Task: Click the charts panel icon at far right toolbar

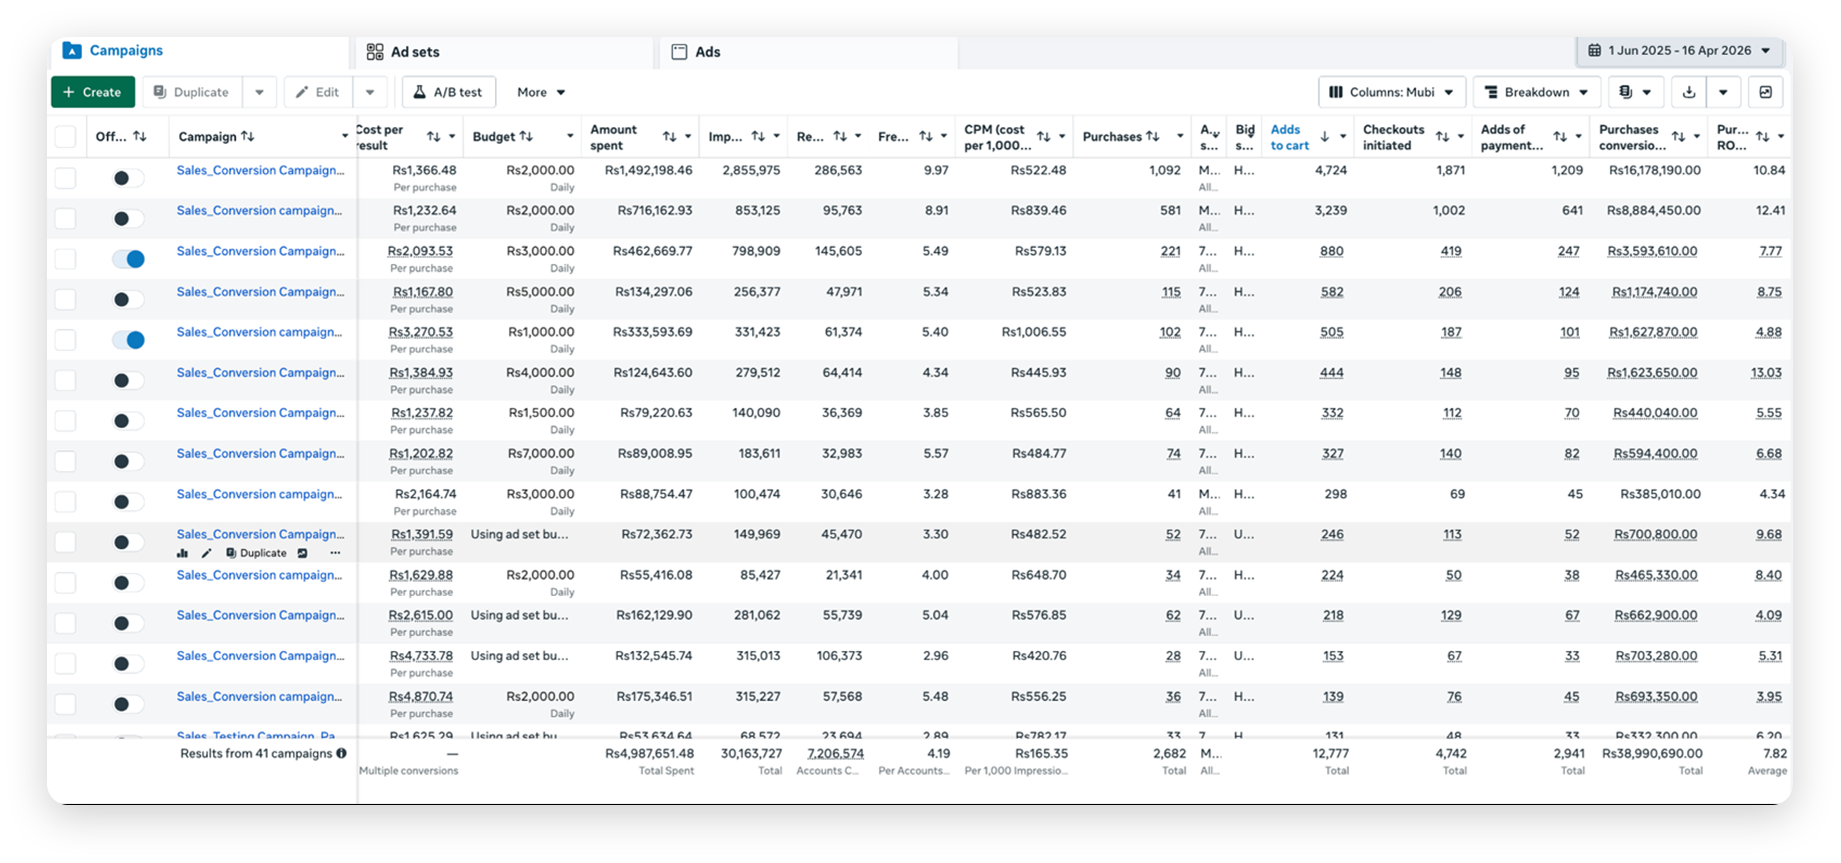Action: click(x=1766, y=92)
